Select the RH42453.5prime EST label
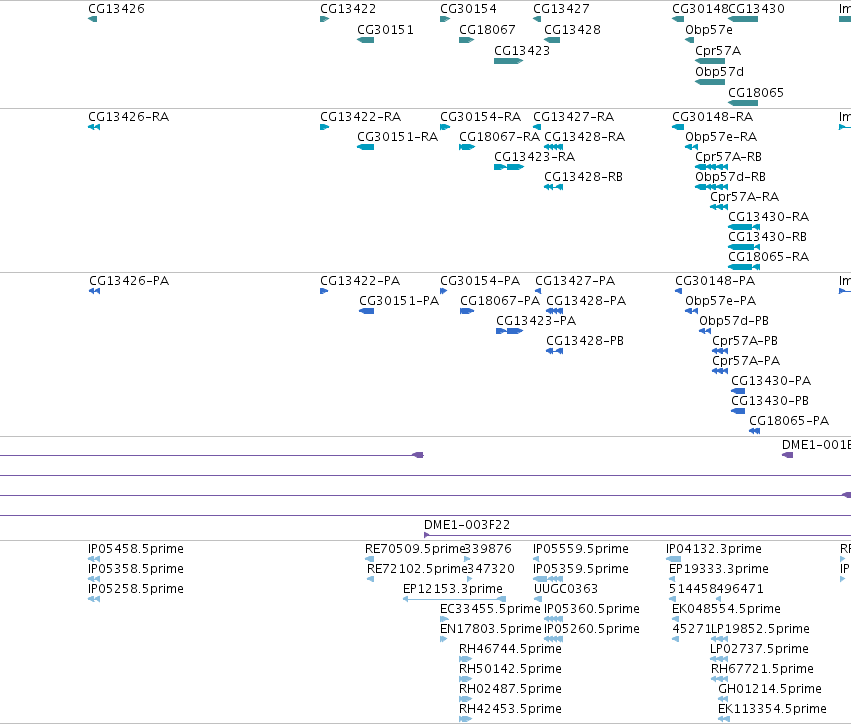Viewport: 851px width, 724px height. coord(510,709)
